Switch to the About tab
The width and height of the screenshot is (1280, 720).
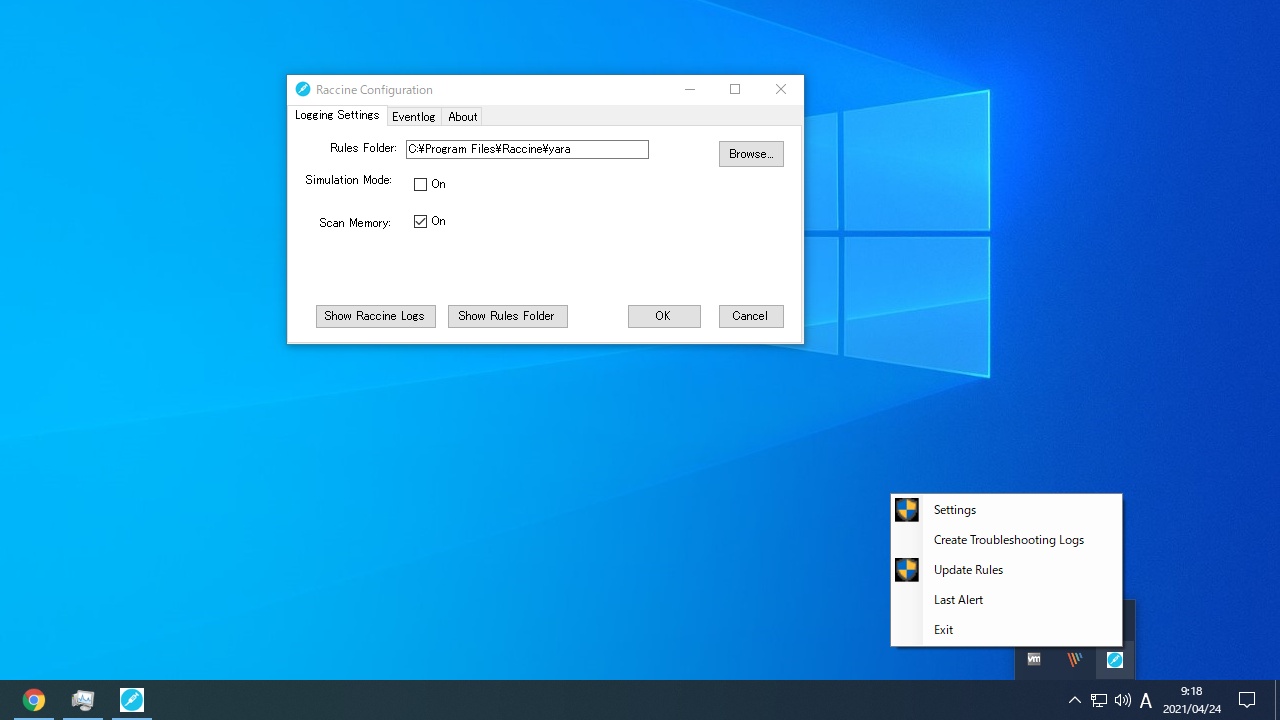[x=463, y=117]
